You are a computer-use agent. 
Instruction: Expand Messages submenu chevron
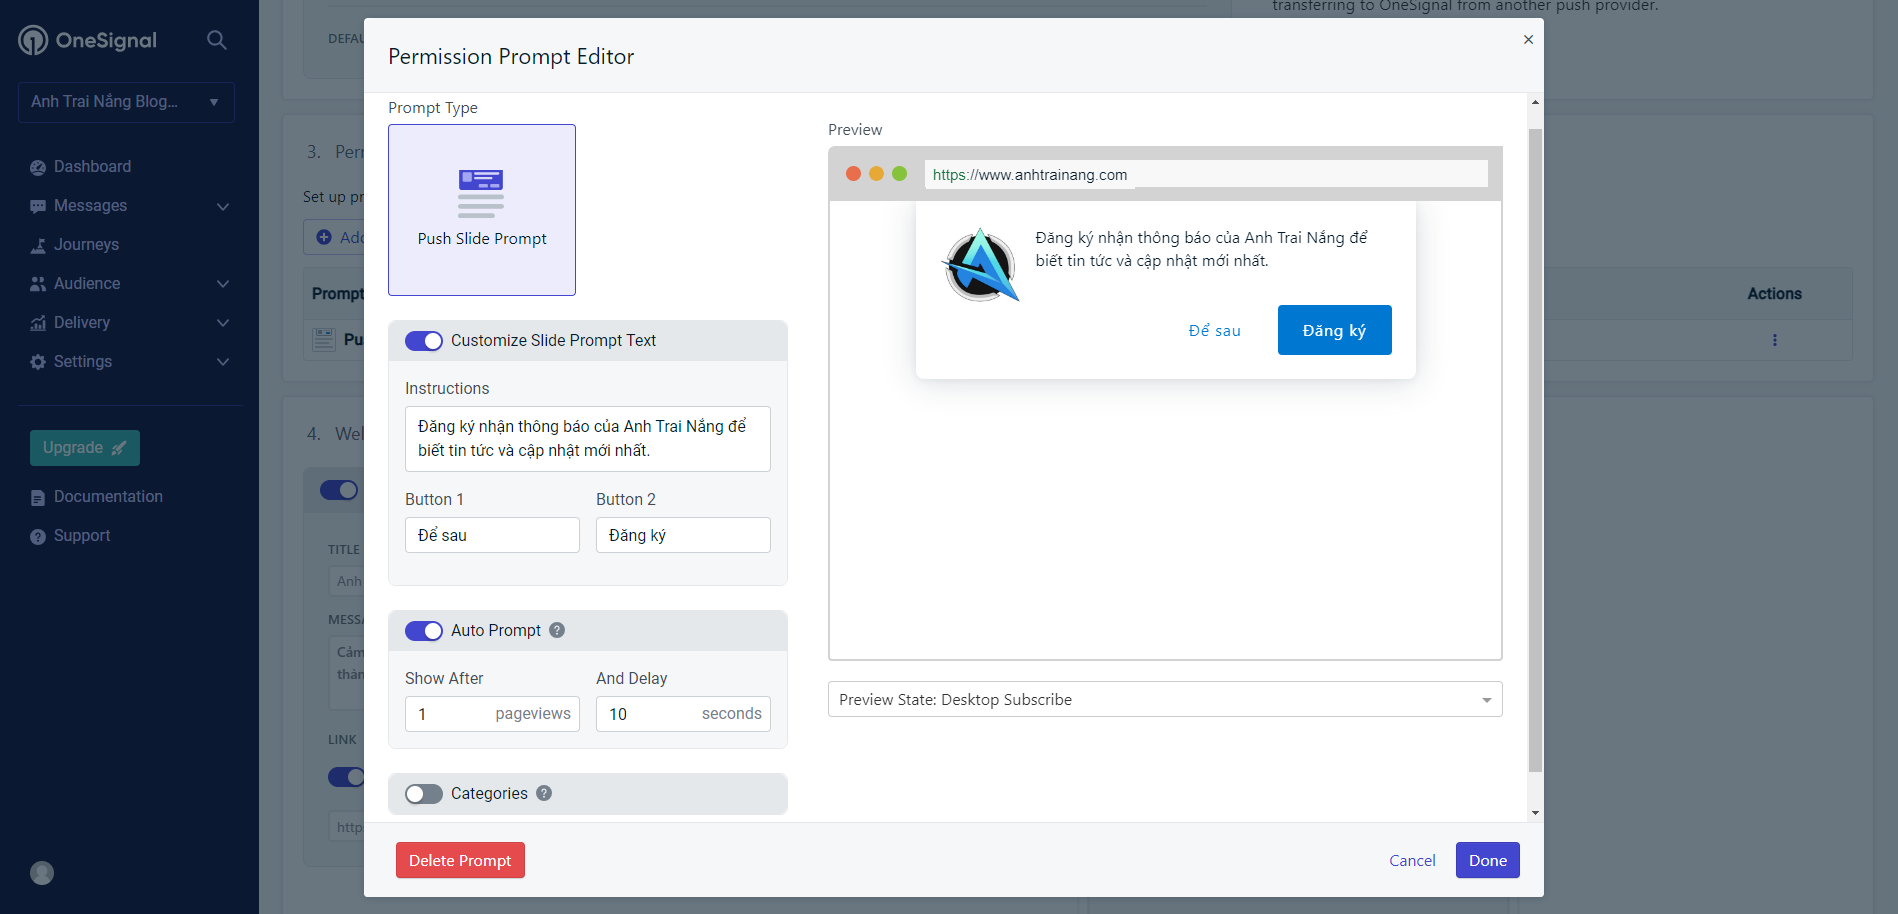click(223, 206)
